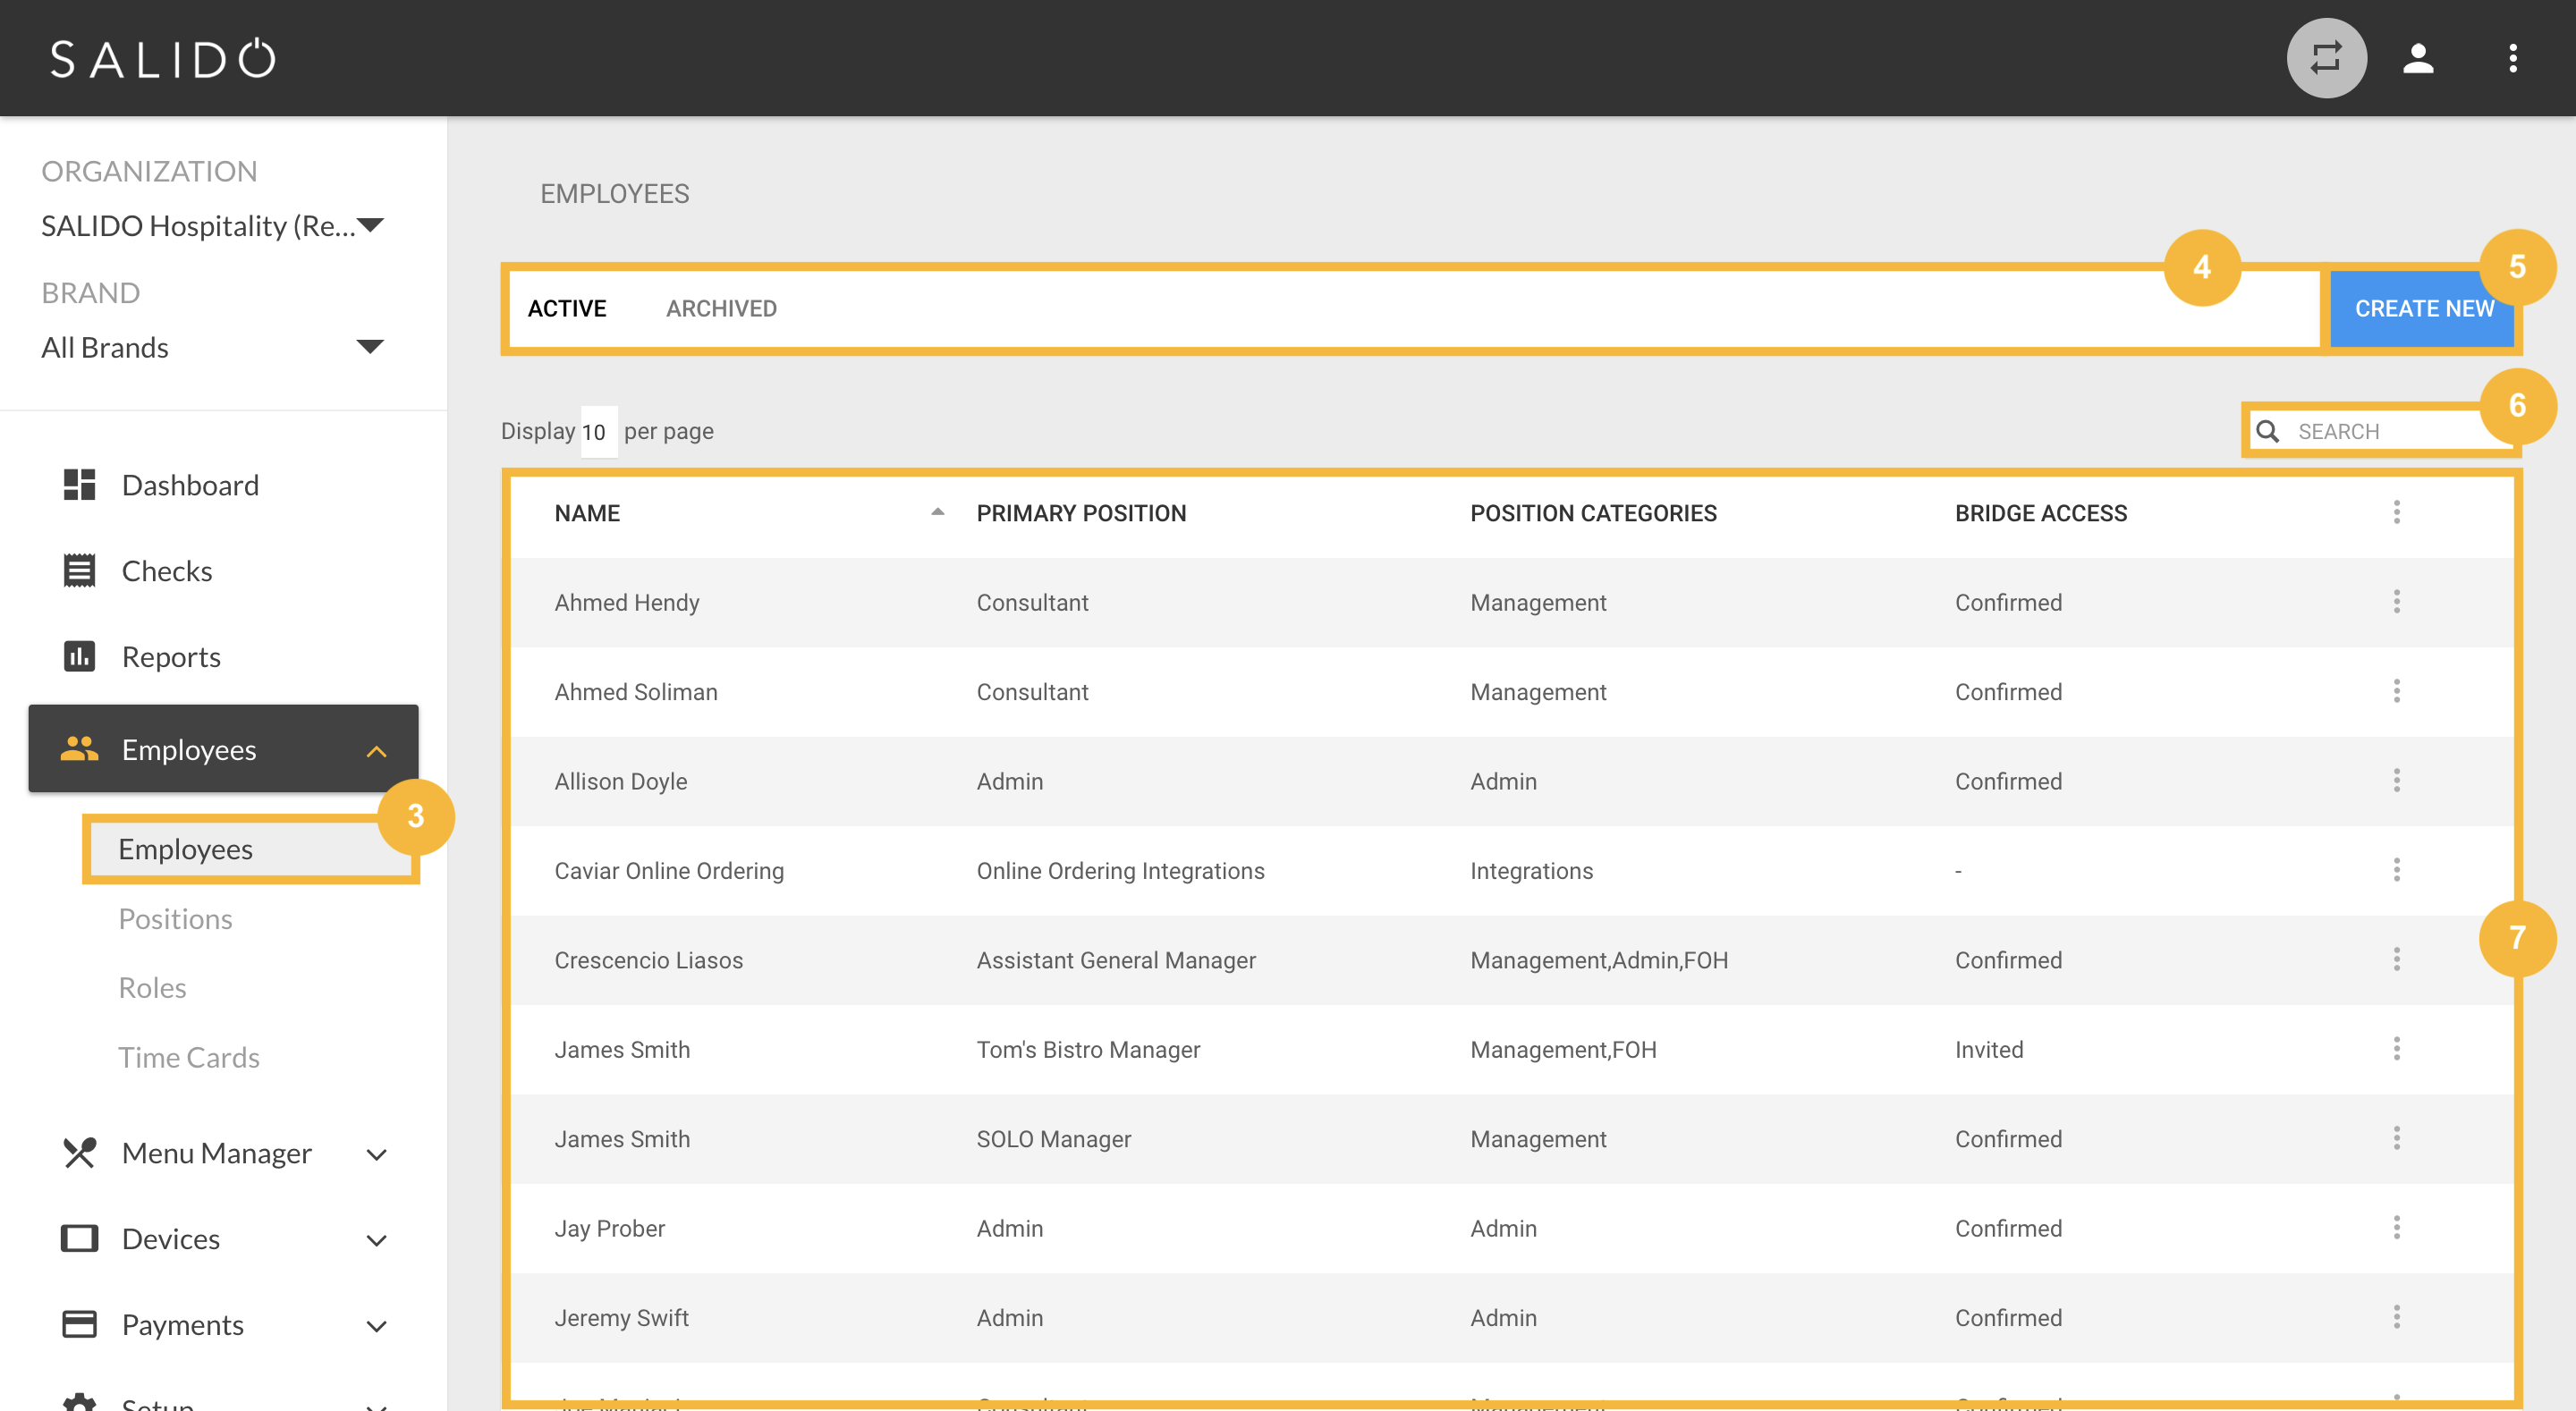Switch to the Archived tab
Viewport: 2576px width, 1411px height.
pos(721,308)
